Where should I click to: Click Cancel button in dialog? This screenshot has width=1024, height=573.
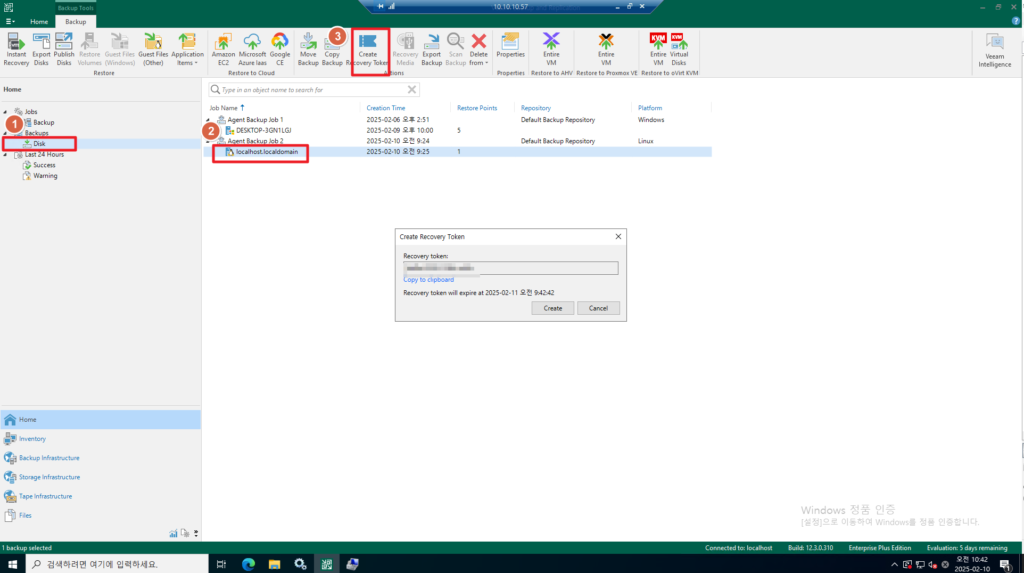click(598, 308)
